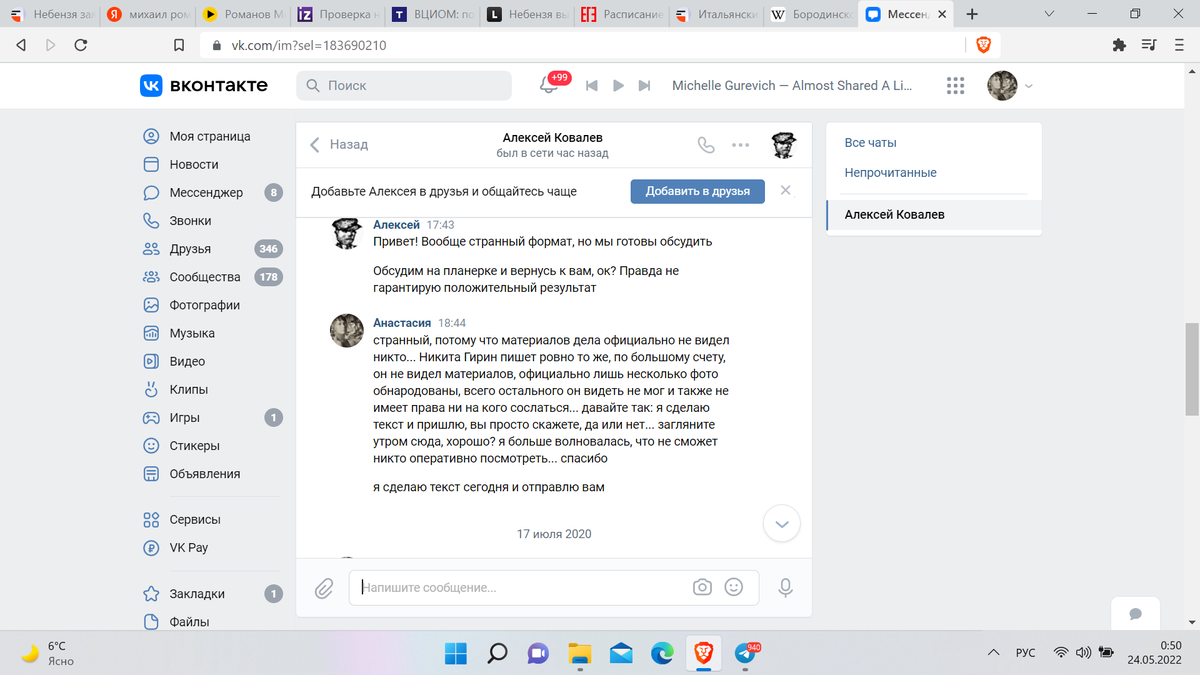Open the emoji picker in the message field
The image size is (1200, 675).
pyautogui.click(x=734, y=587)
